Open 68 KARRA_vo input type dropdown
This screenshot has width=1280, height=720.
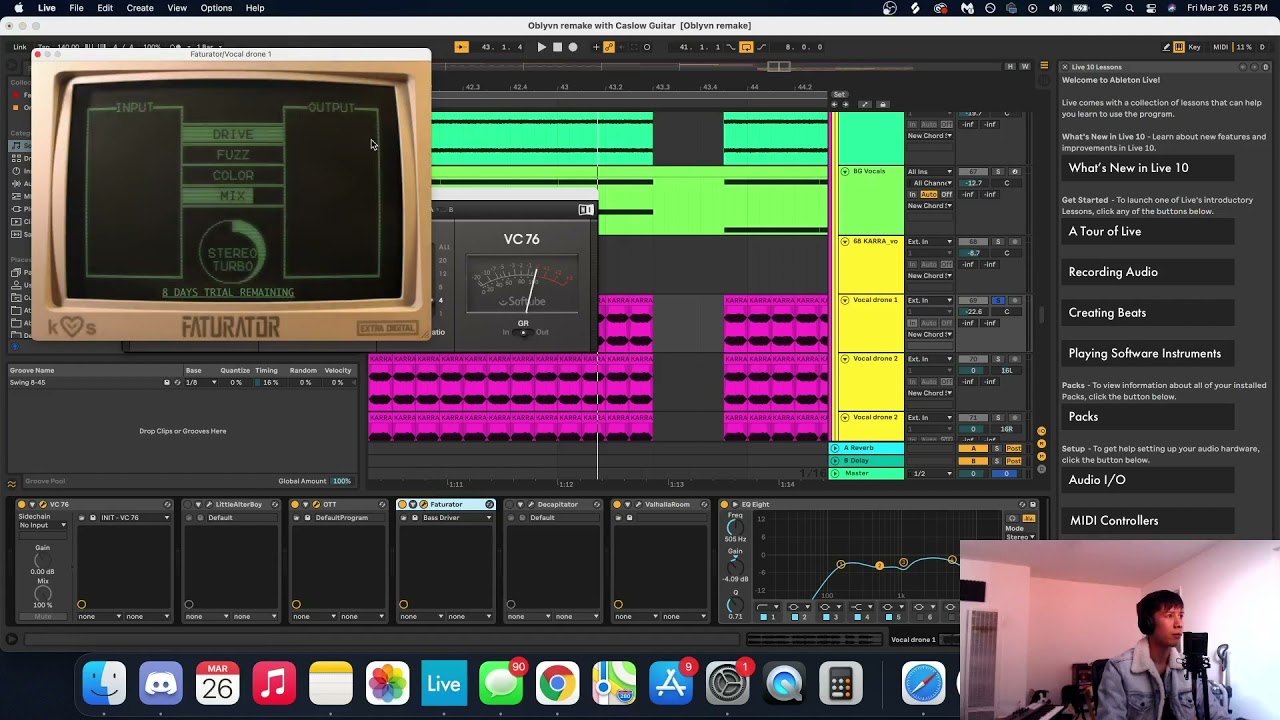pyautogui.click(x=930, y=242)
